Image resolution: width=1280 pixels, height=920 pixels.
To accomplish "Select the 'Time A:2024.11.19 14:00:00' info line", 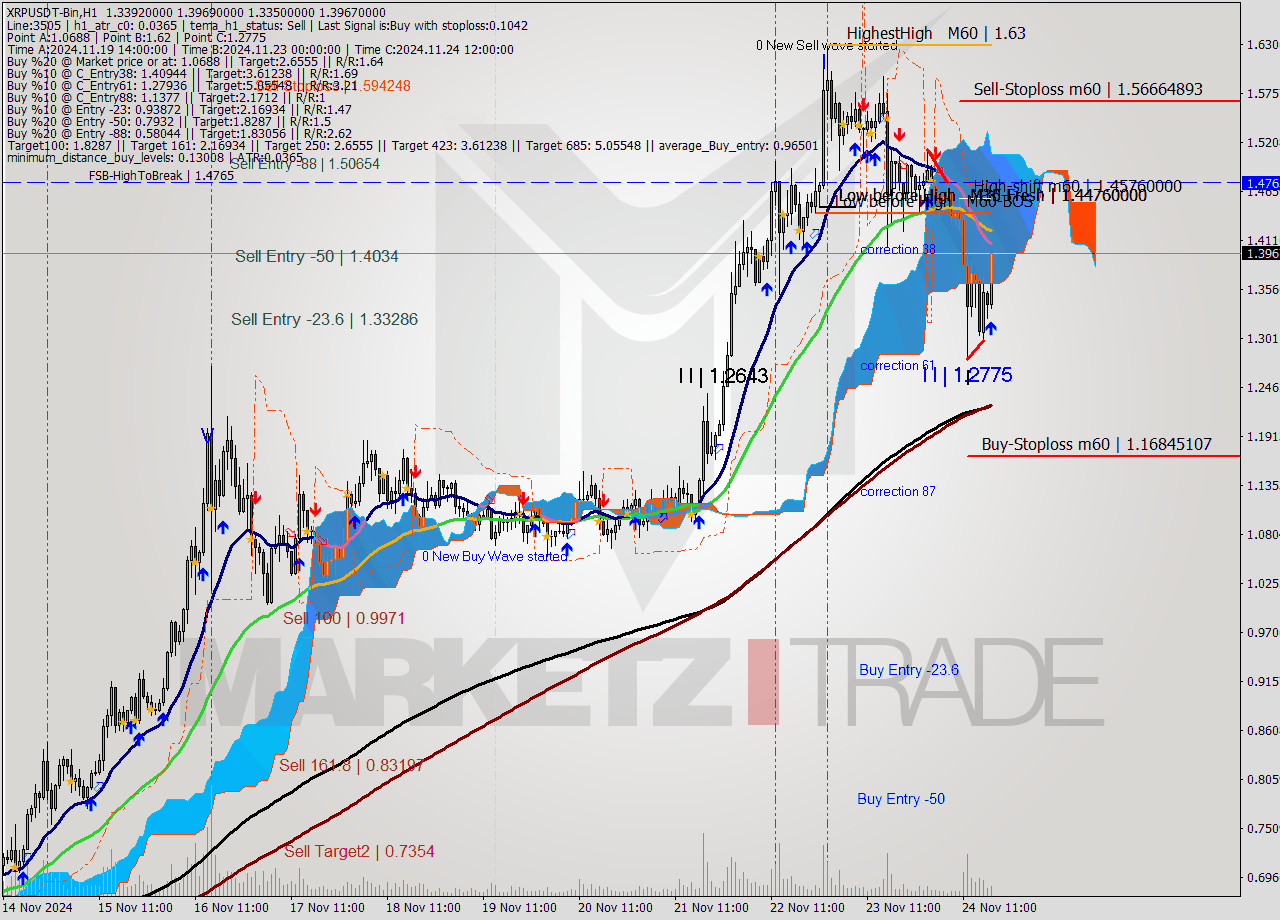I will [x=260, y=49].
